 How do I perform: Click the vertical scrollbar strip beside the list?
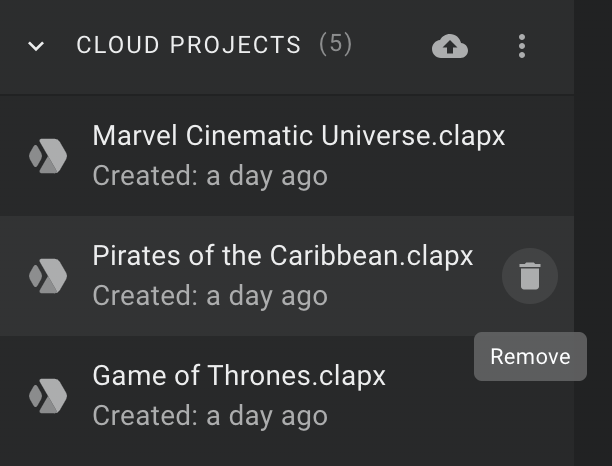(593, 233)
